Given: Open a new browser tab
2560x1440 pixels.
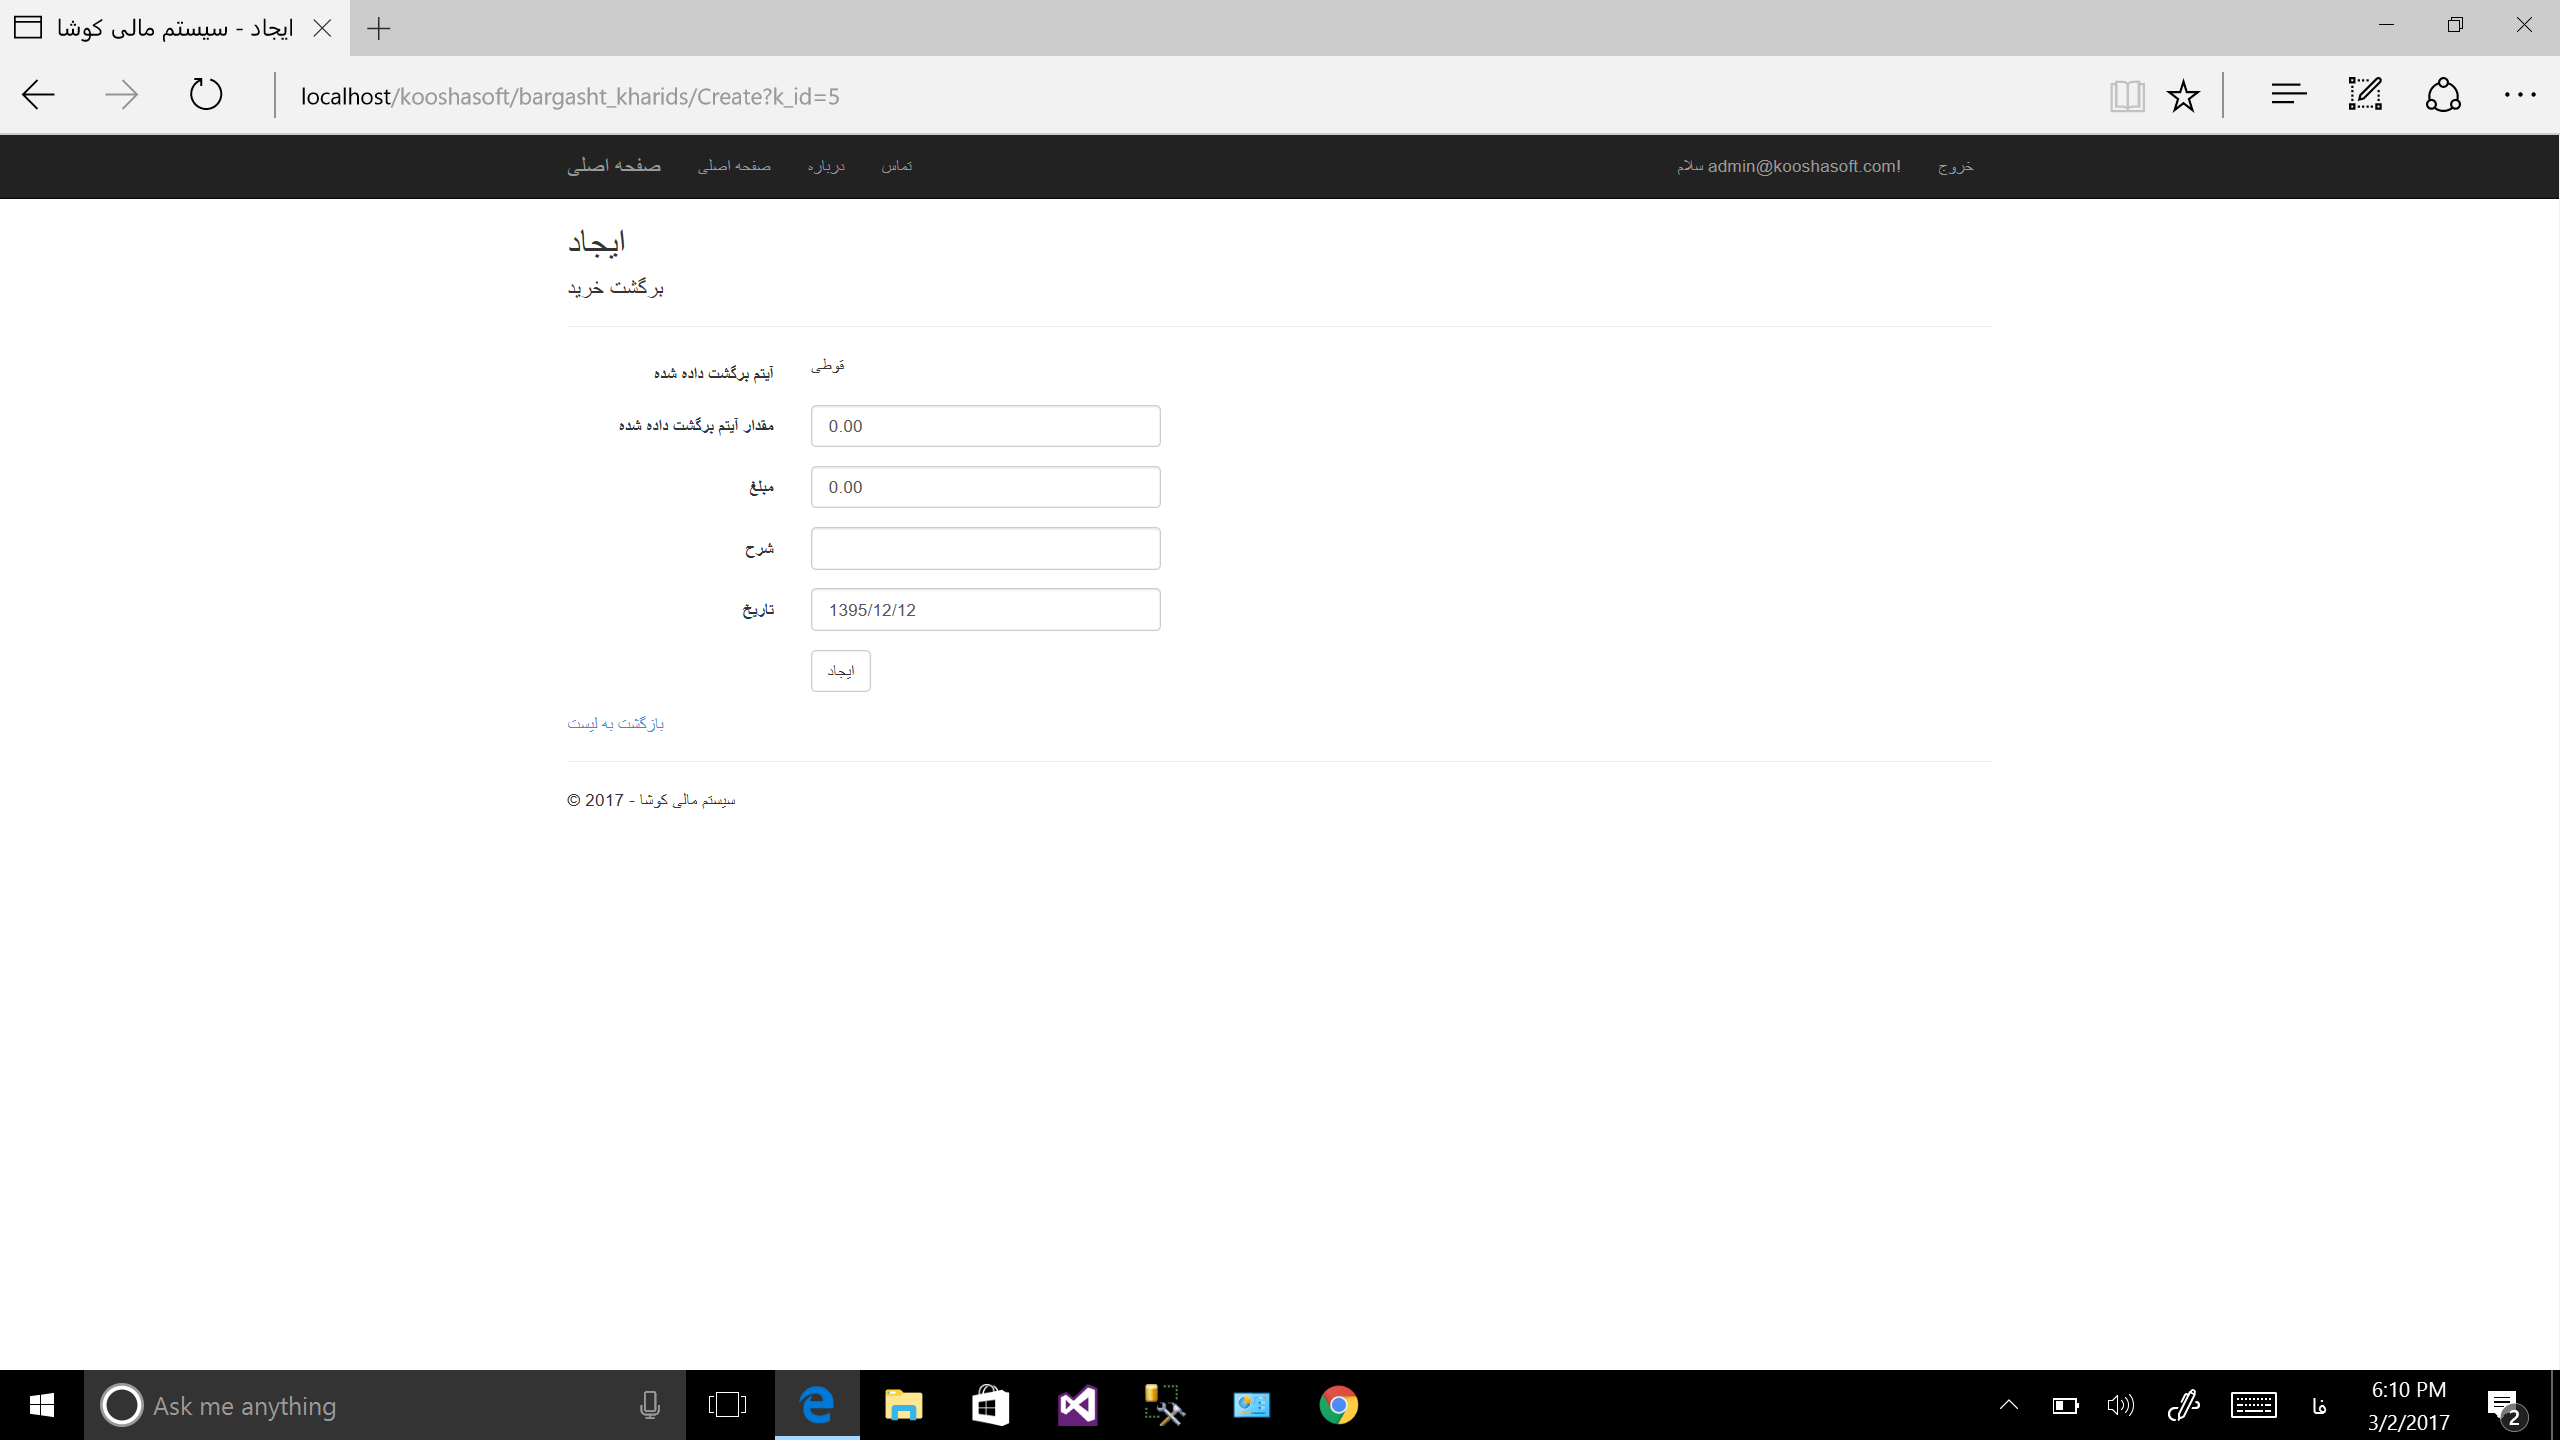Looking at the screenshot, I should [x=378, y=28].
